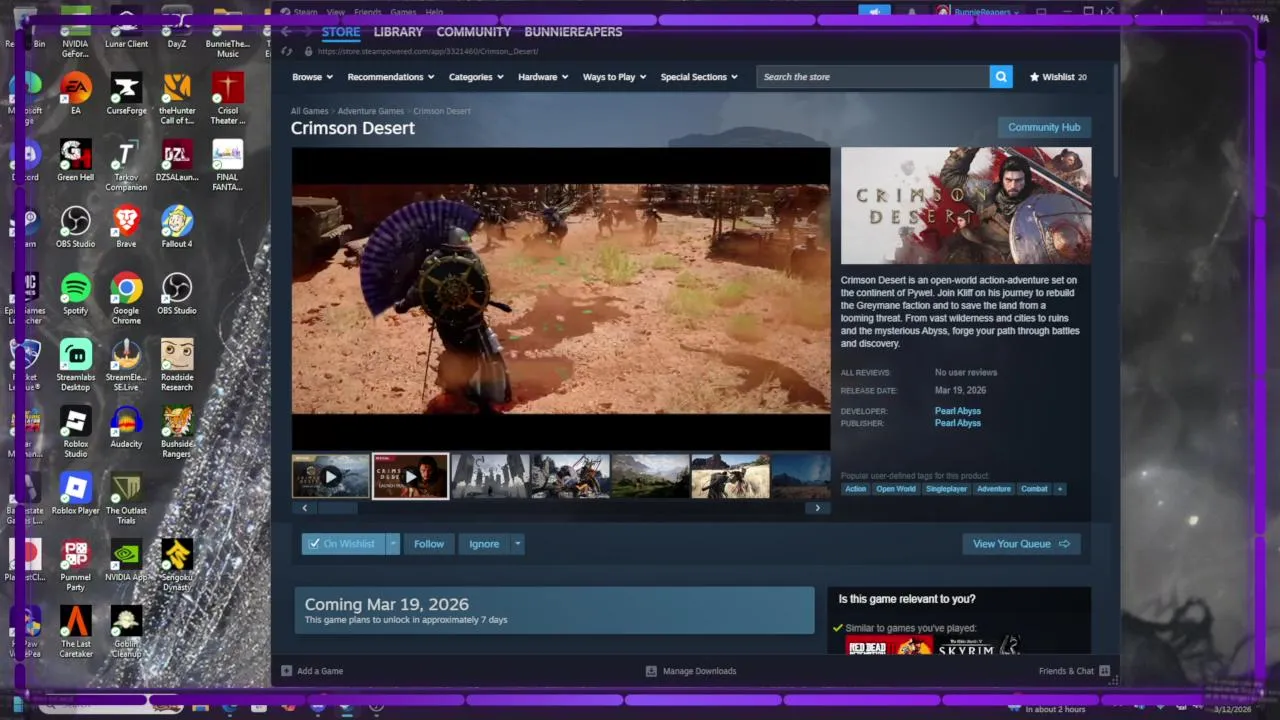The width and height of the screenshot is (1280, 720).
Task: Open the StreamElements SE.Live icon
Action: point(126,366)
